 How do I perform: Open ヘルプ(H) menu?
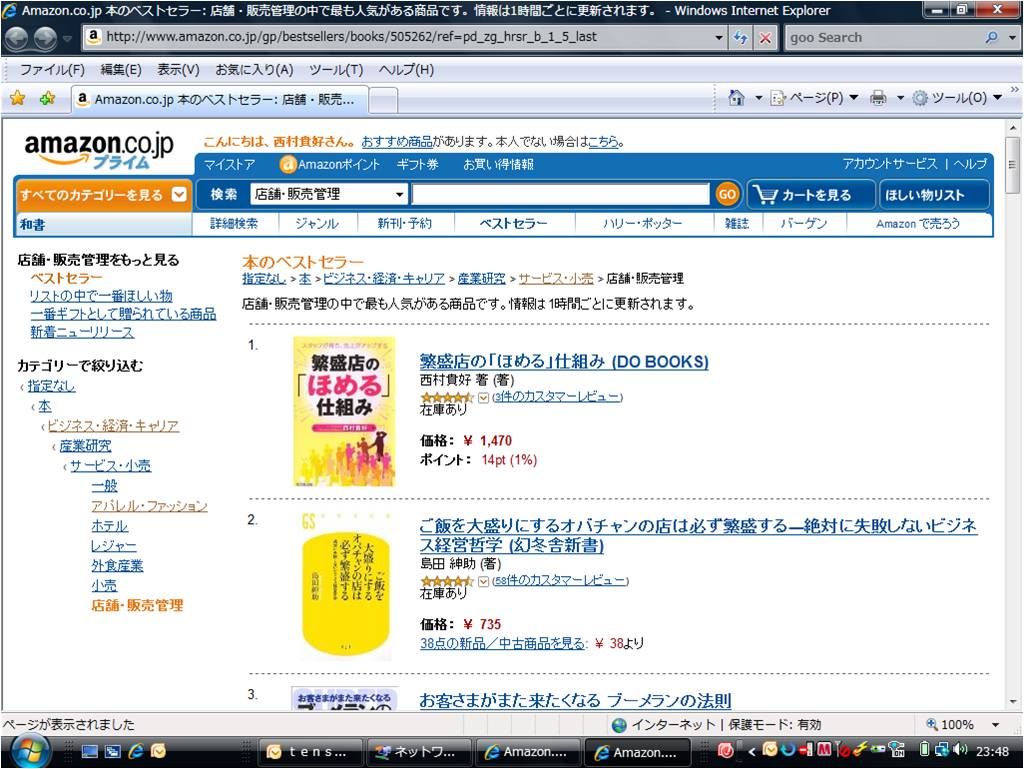click(x=406, y=69)
